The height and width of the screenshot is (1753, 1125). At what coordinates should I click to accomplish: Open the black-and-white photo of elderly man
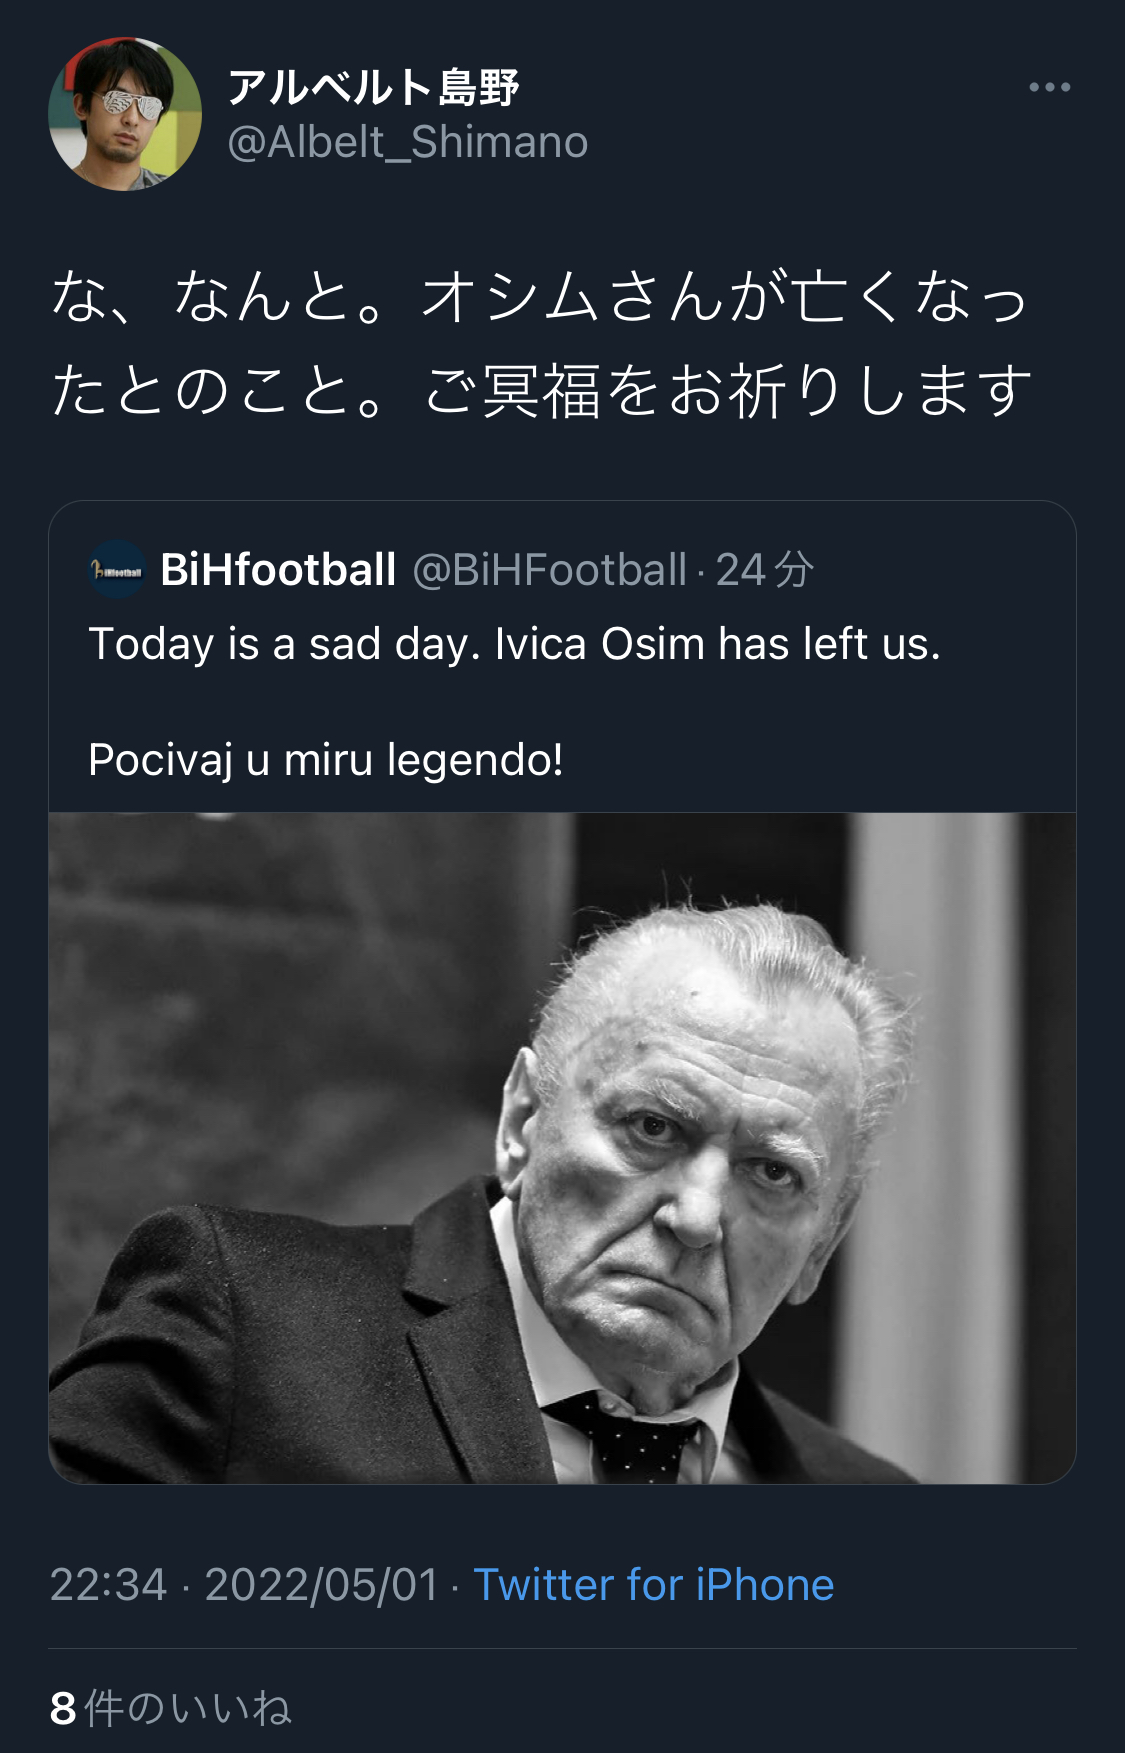click(562, 1147)
